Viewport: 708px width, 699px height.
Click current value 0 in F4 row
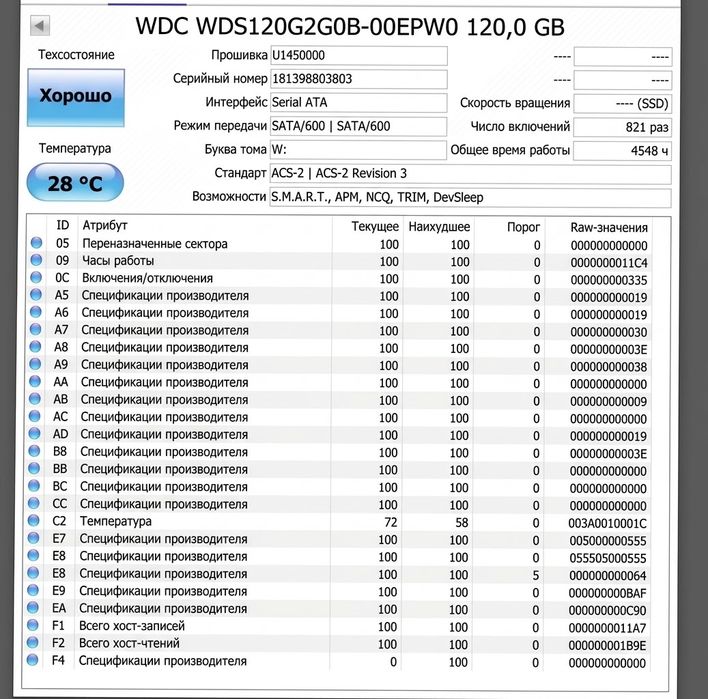coord(393,662)
